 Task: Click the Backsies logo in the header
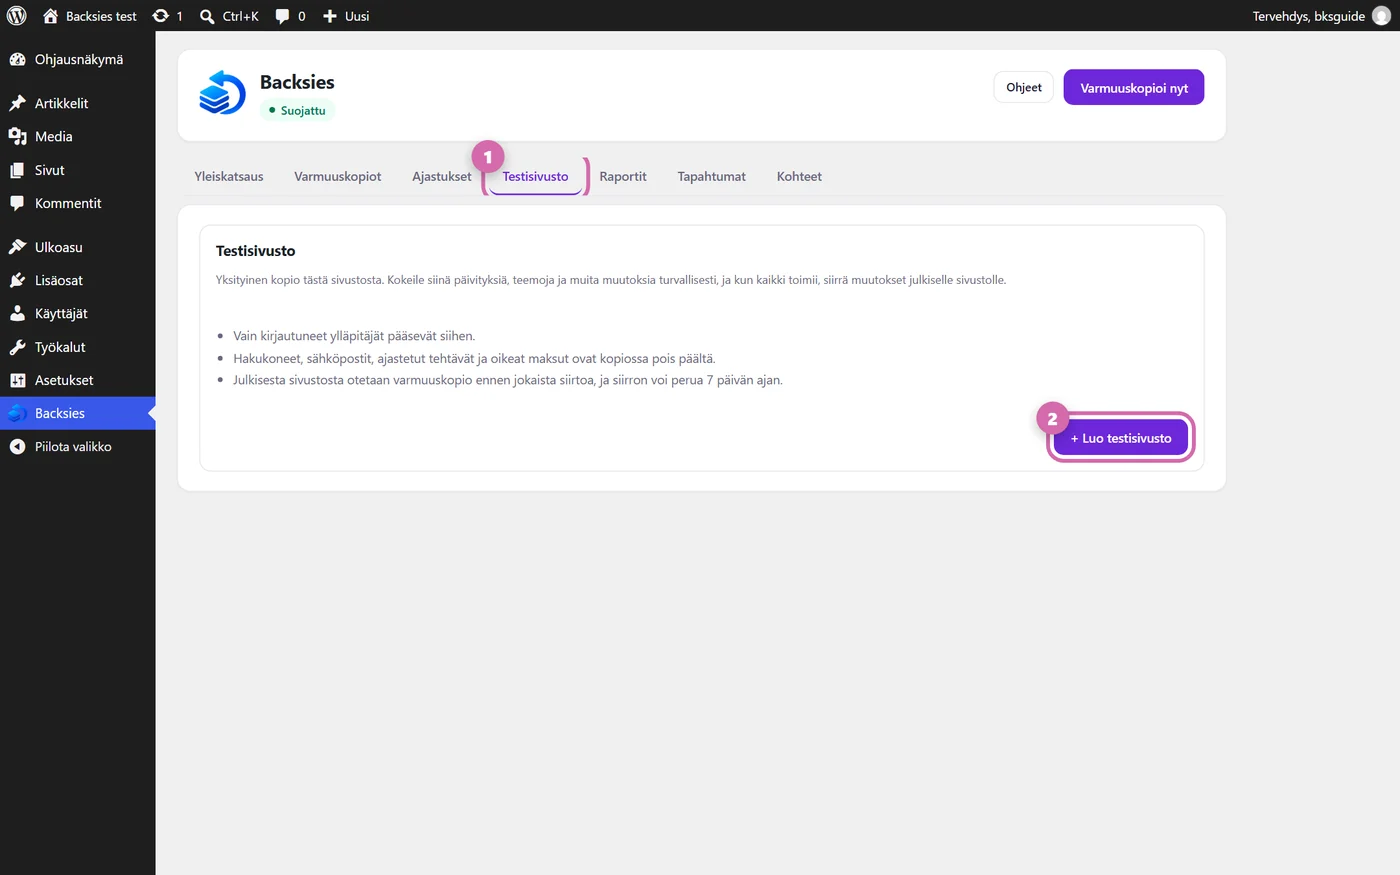[222, 93]
